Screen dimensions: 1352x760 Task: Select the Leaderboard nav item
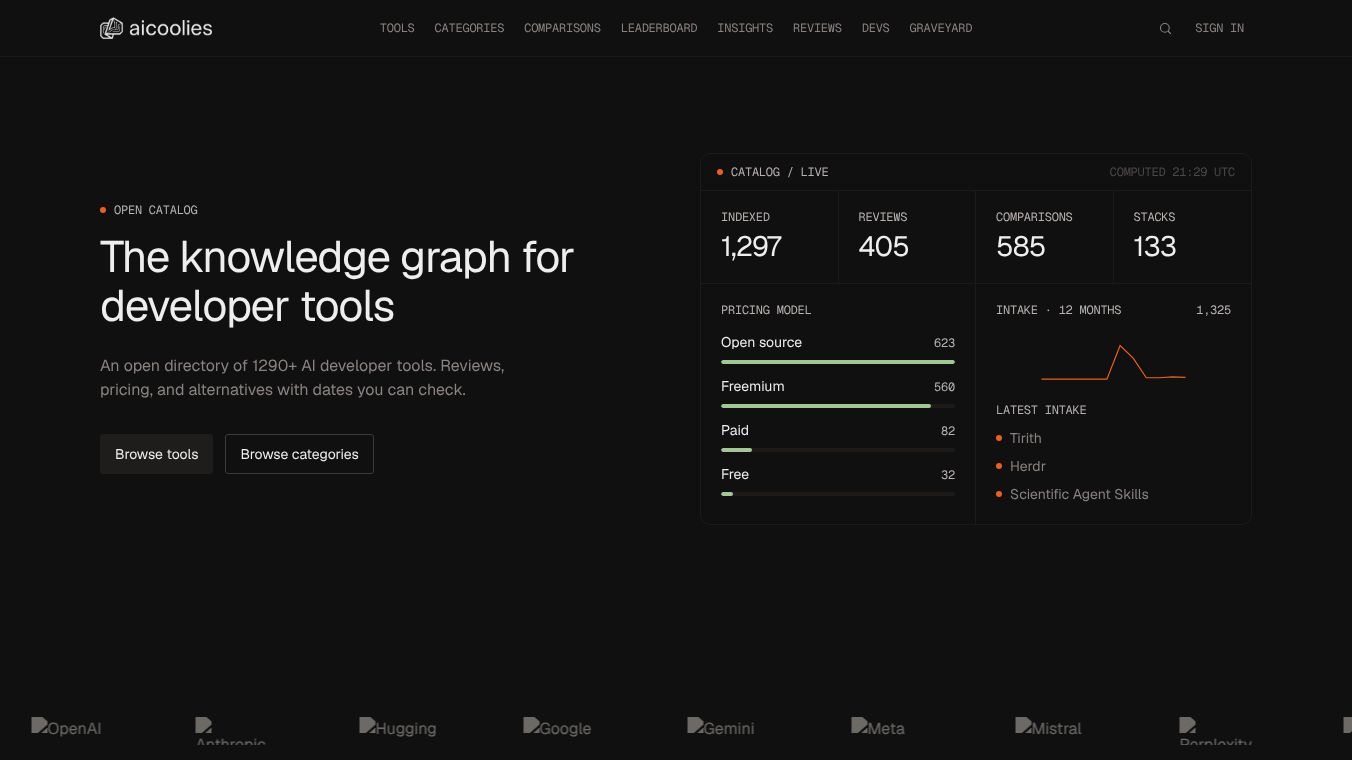[659, 28]
